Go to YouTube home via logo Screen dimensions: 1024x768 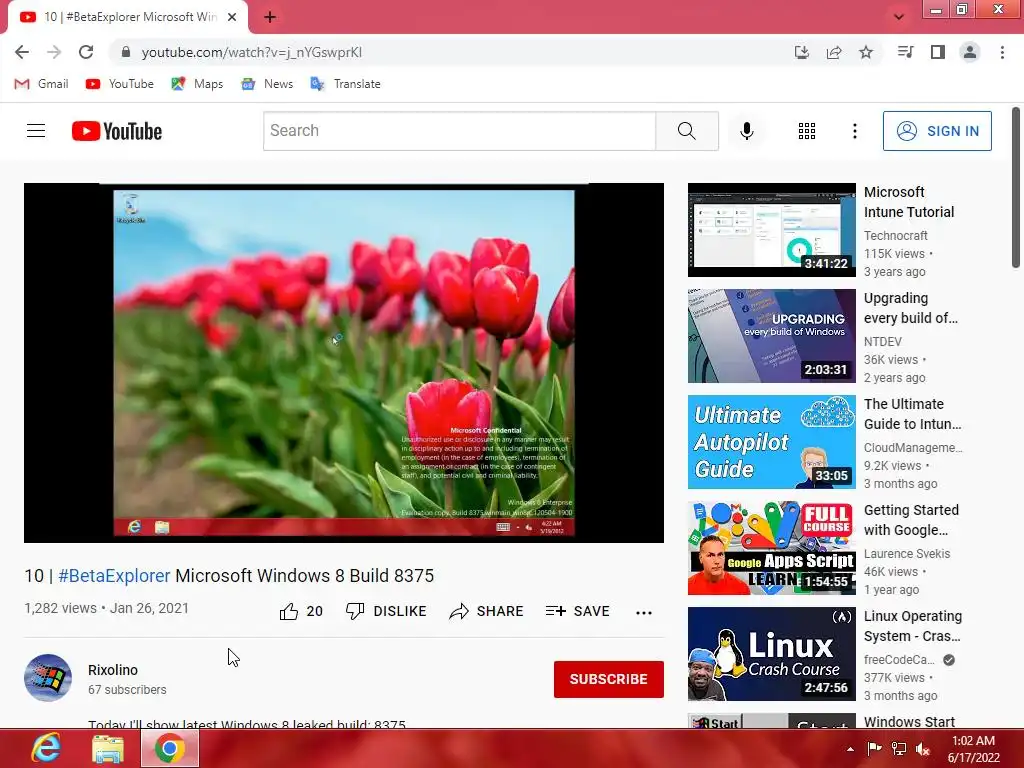click(117, 131)
